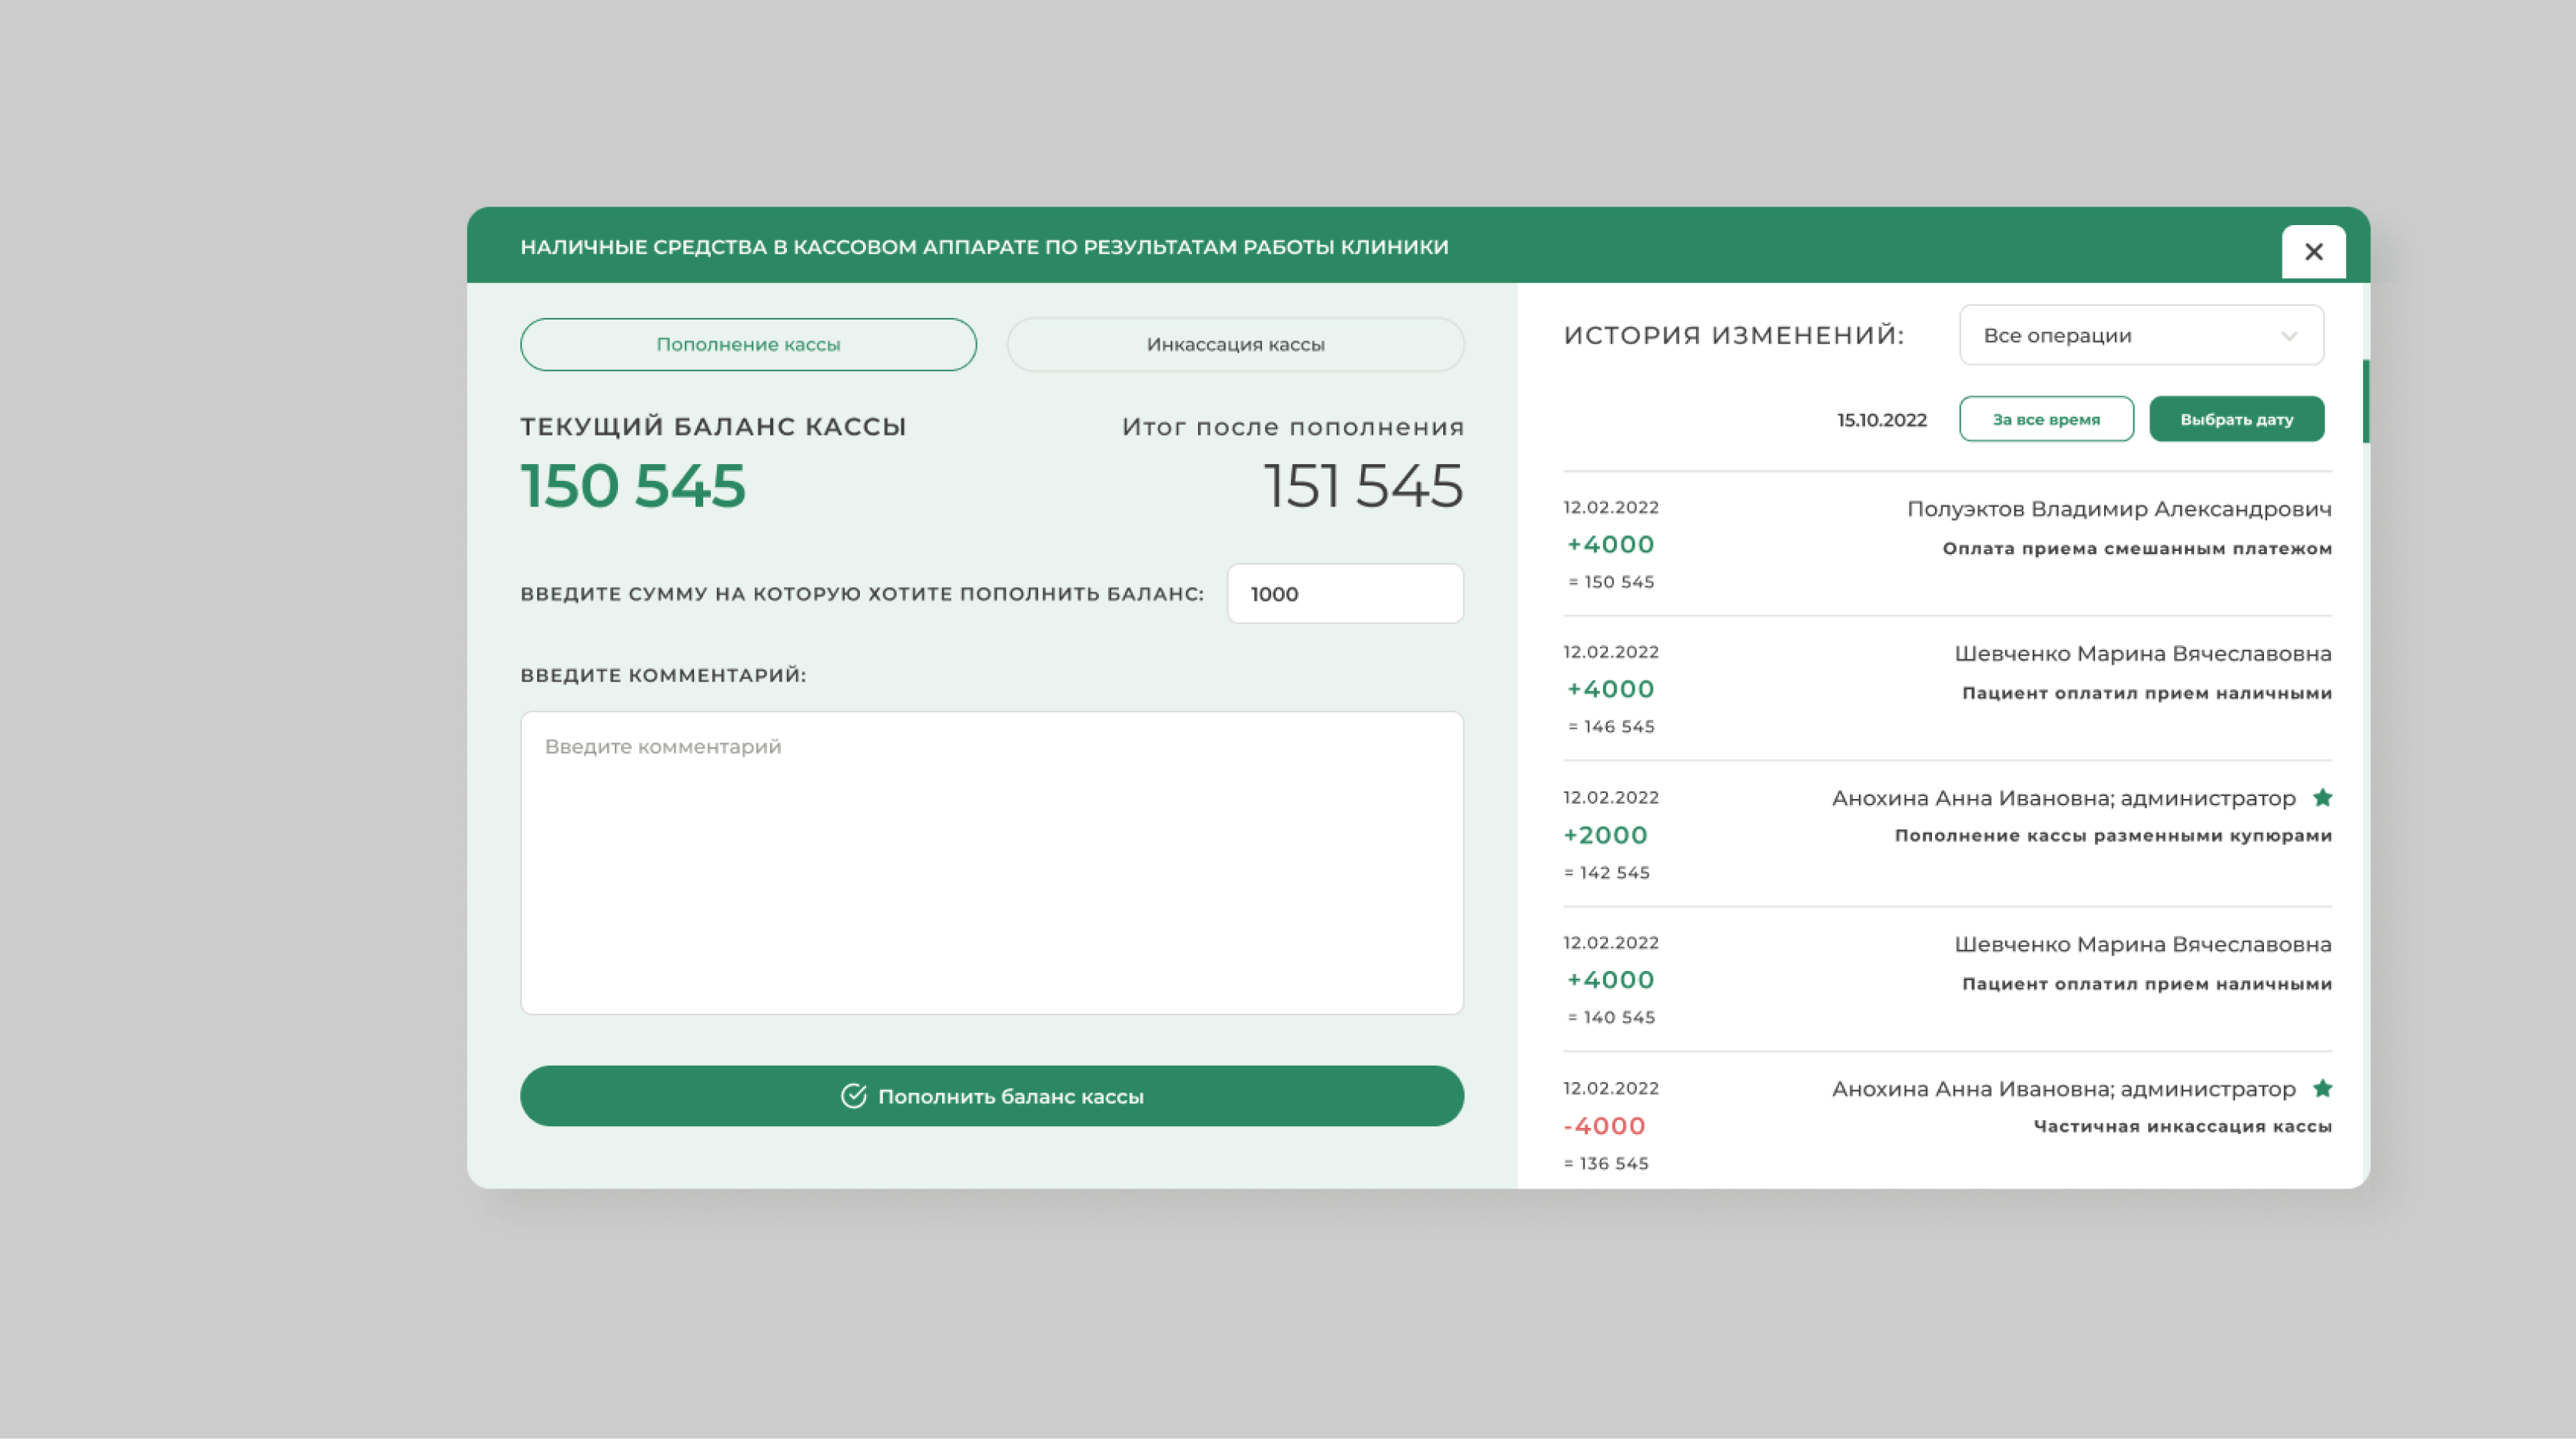Switch to Инкассация кассы tab

(1235, 344)
